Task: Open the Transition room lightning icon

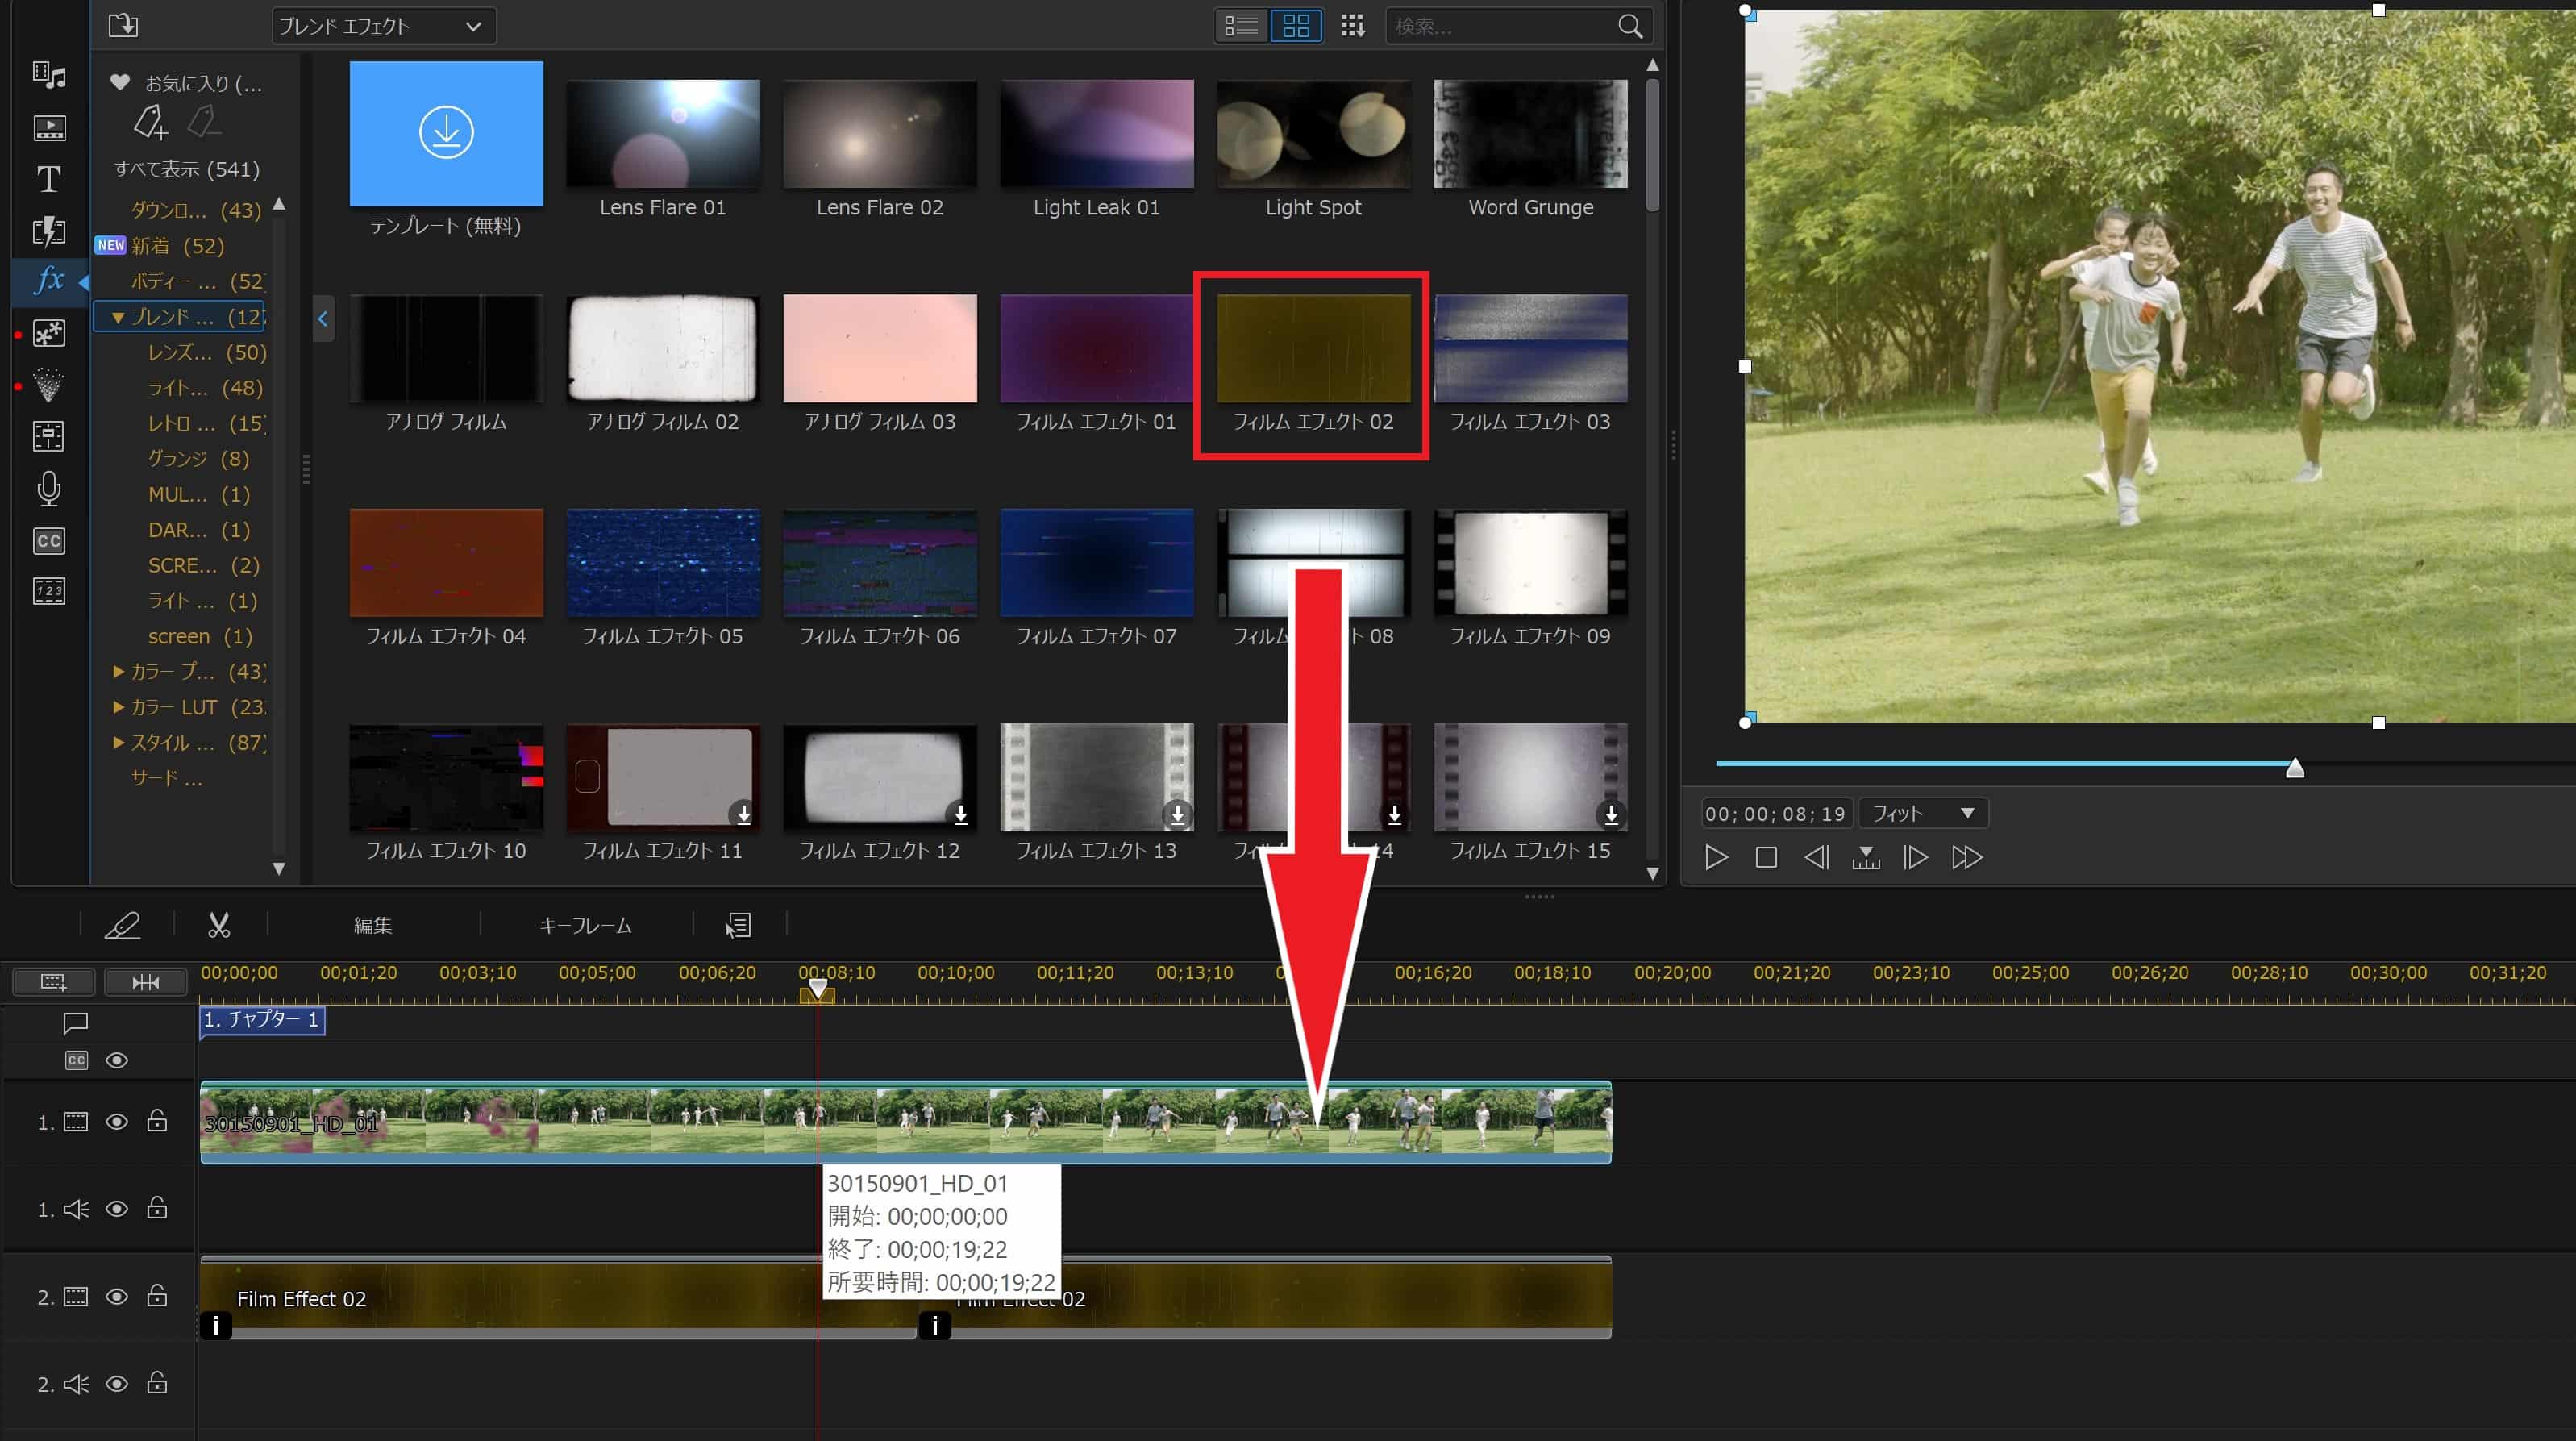Action: pyautogui.click(x=48, y=231)
